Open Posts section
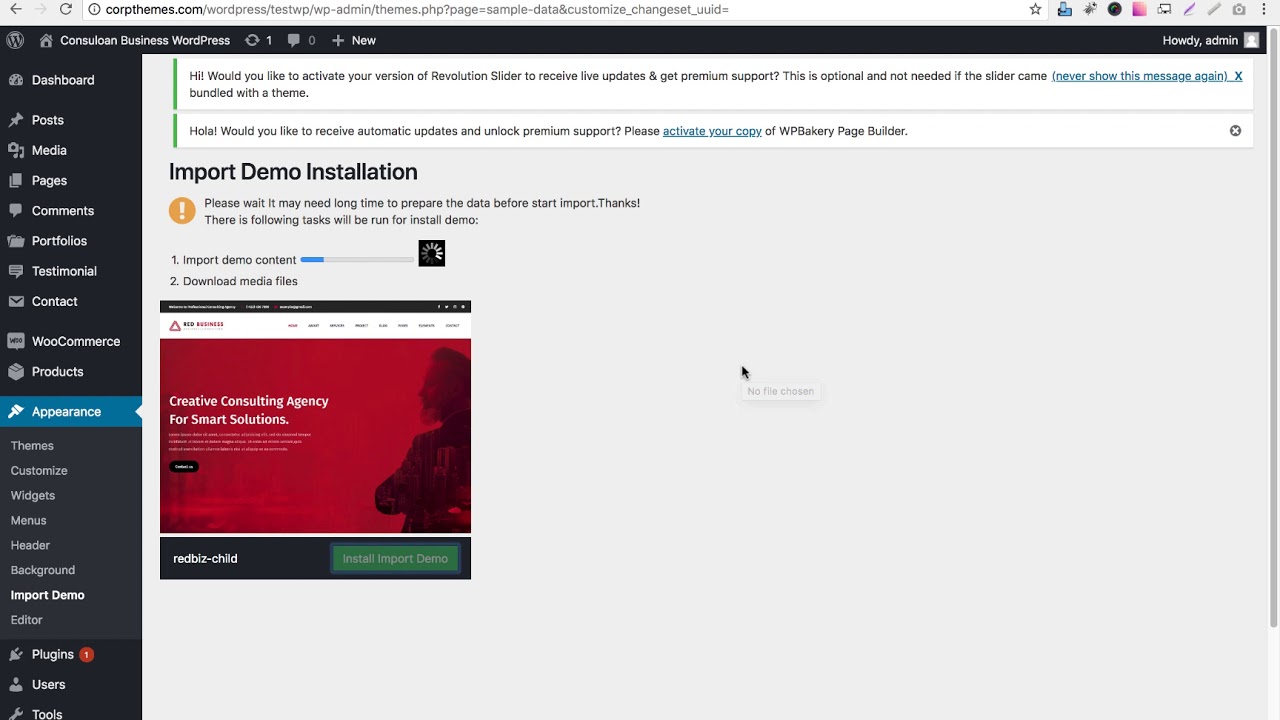This screenshot has height=720, width=1280. click(47, 120)
